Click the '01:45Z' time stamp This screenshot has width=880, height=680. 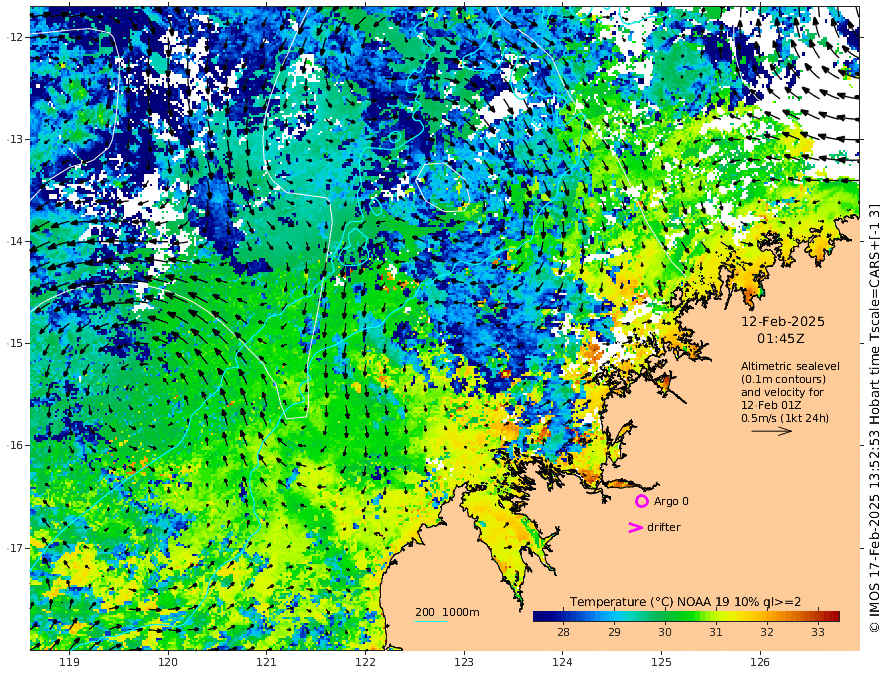[781, 339]
